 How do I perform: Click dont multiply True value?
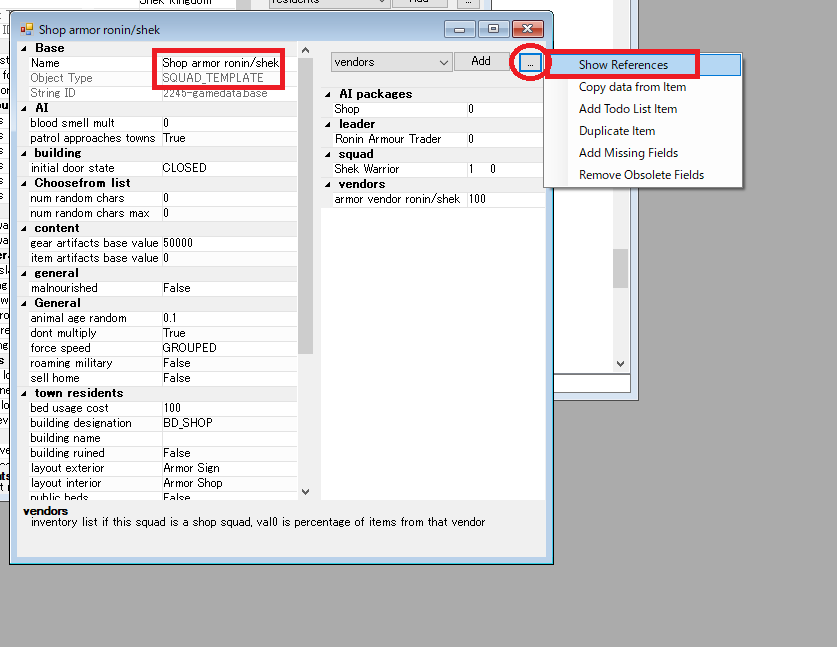click(229, 333)
